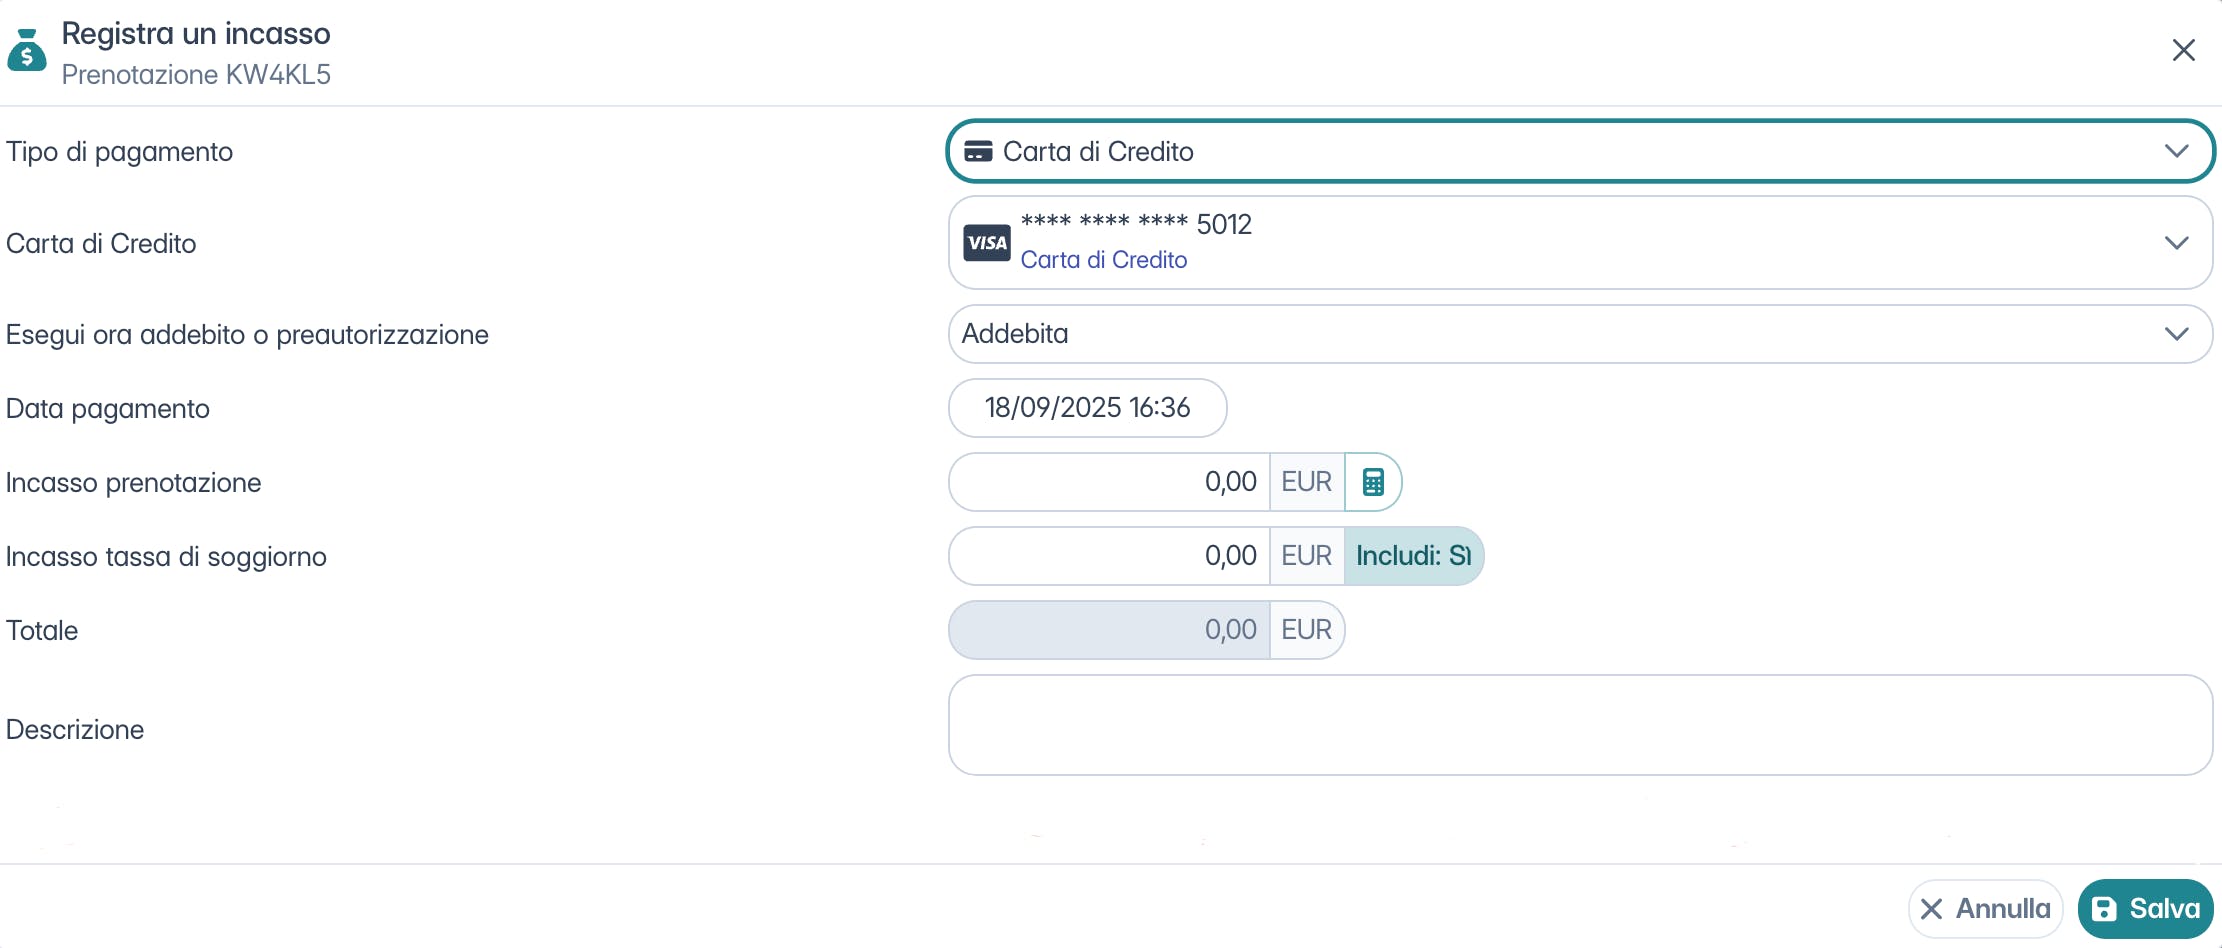Click the EUR label next to Incasso prenotazione

point(1306,482)
